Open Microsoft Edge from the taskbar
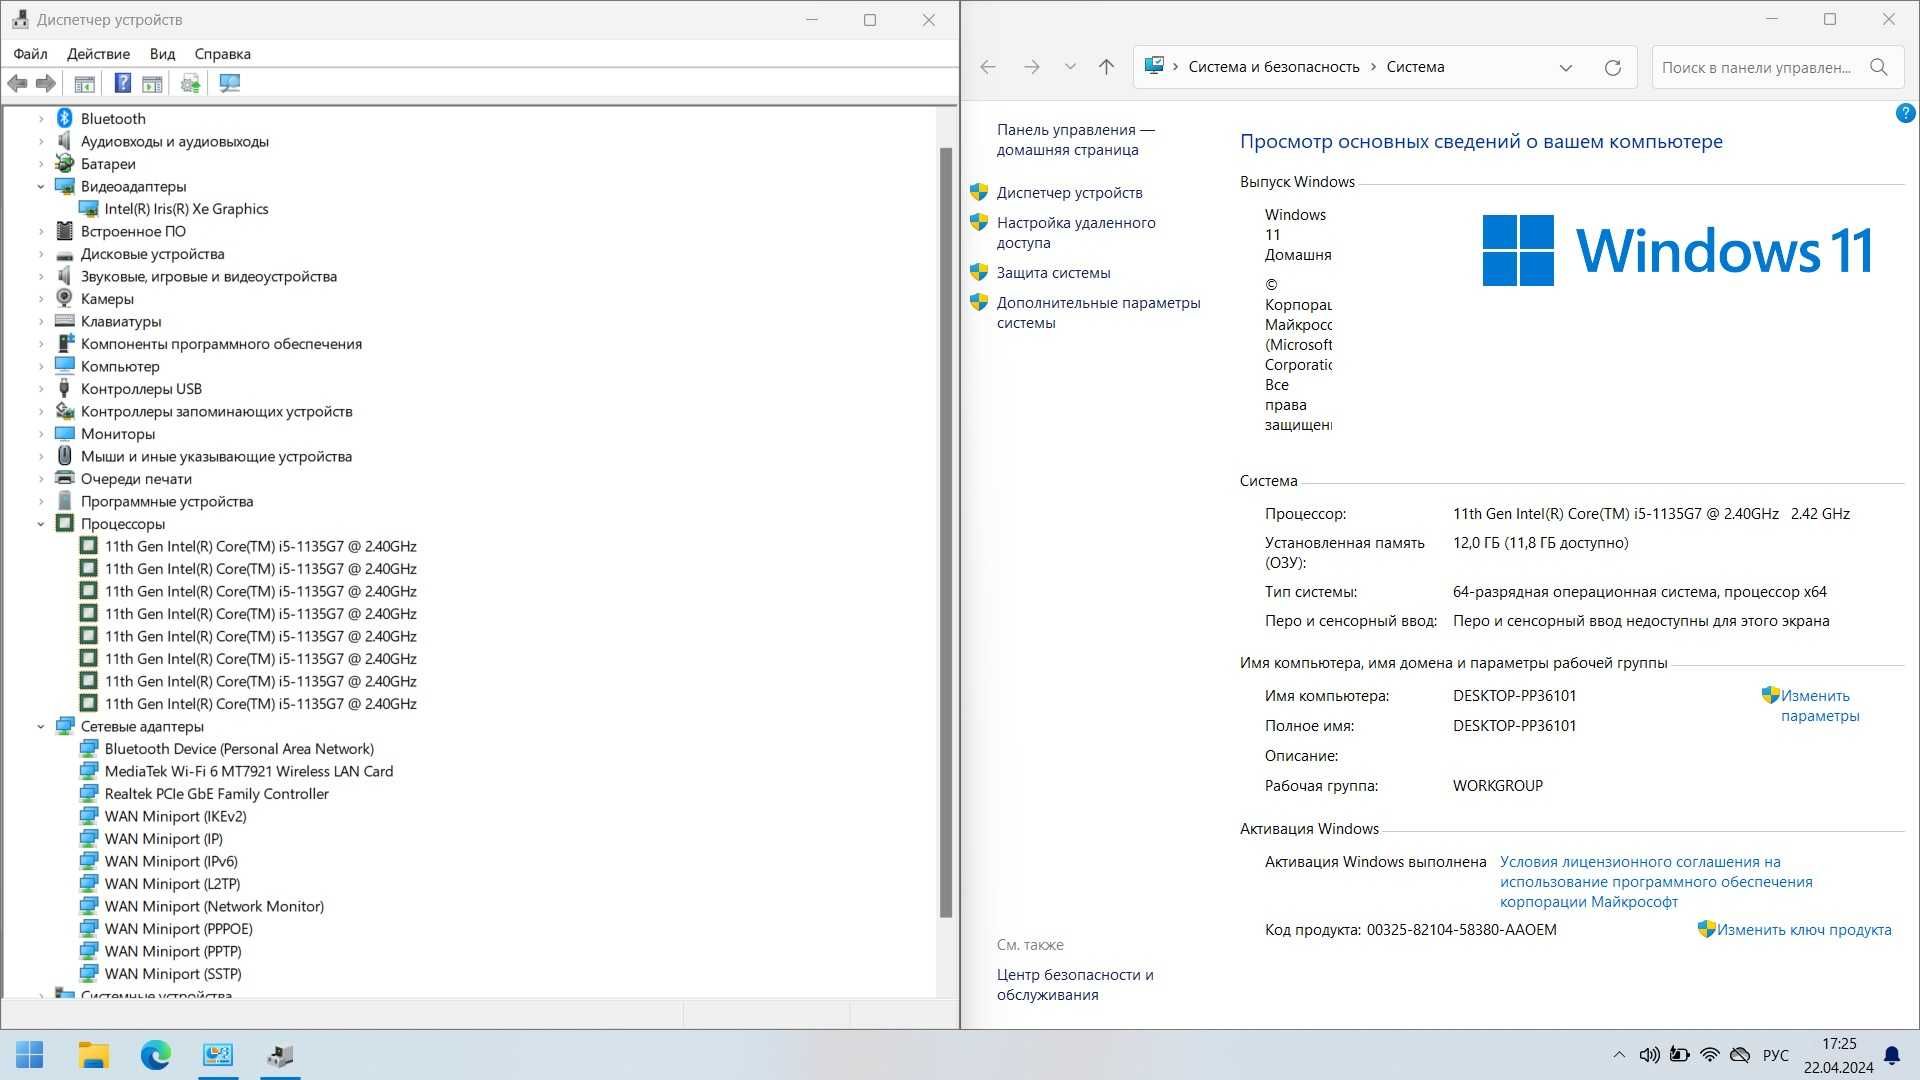 (156, 1055)
